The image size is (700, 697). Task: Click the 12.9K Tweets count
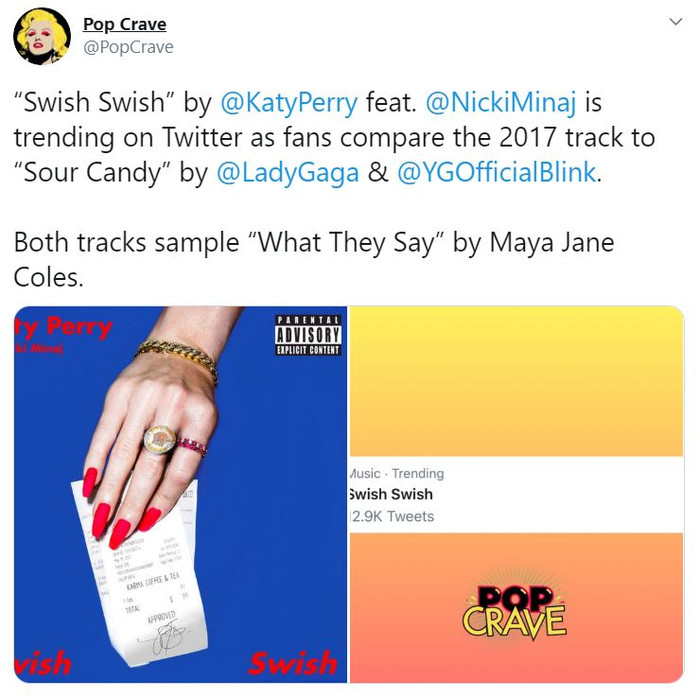(x=392, y=516)
